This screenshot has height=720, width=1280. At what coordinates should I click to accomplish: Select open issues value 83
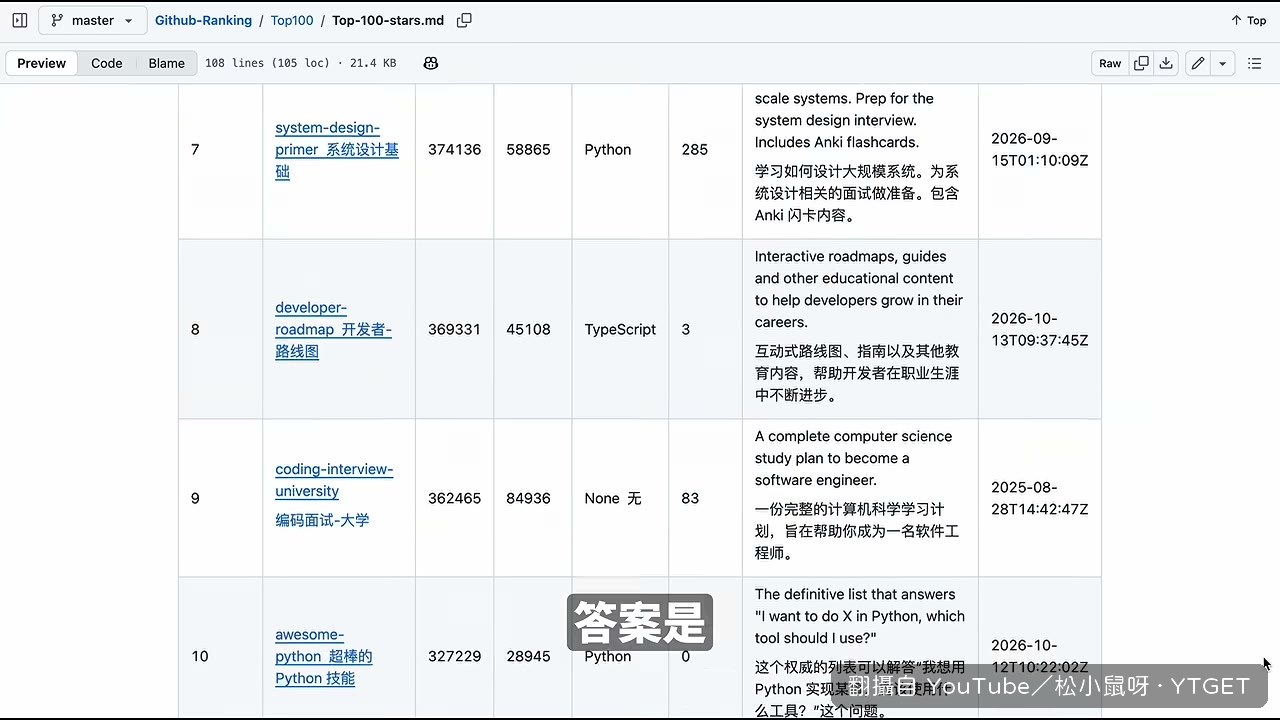coord(690,498)
